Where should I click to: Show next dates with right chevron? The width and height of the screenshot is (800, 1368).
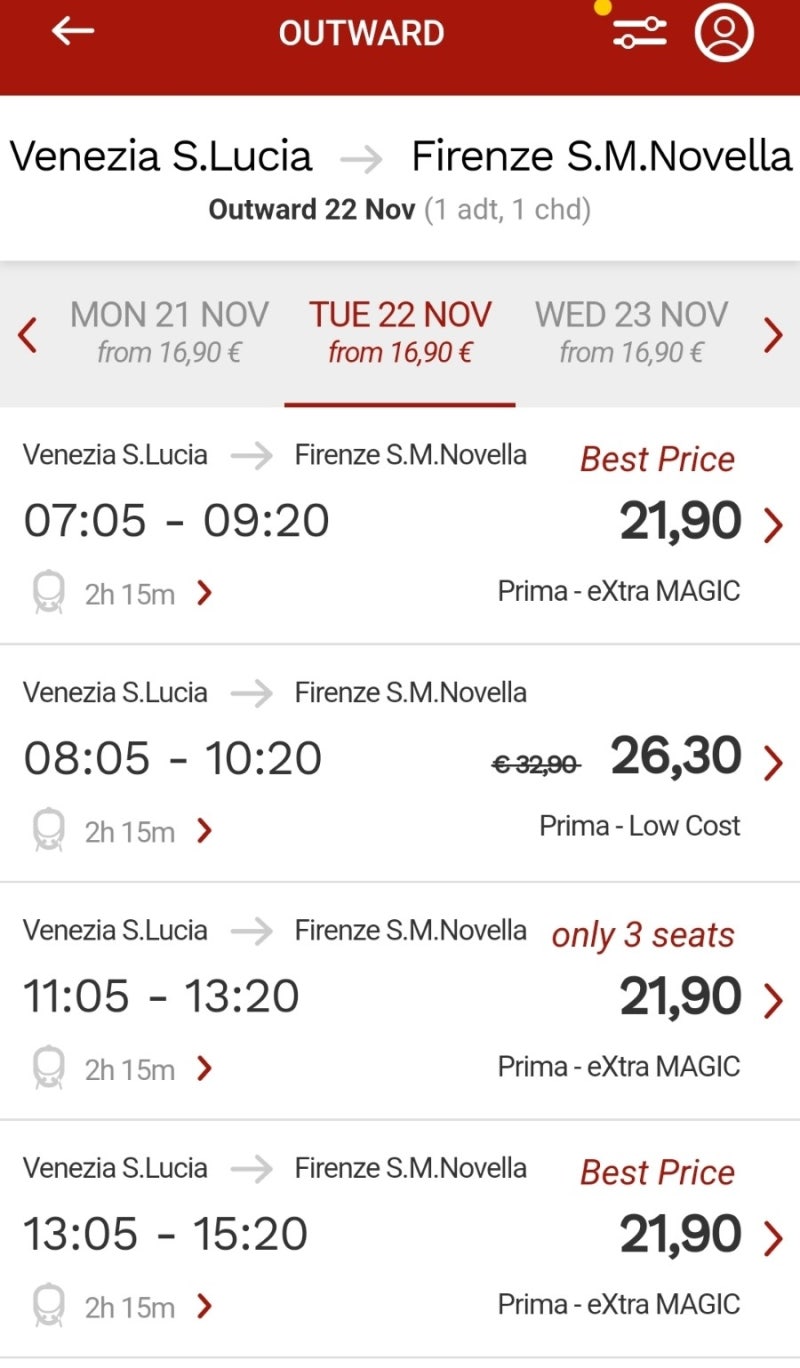(x=773, y=335)
